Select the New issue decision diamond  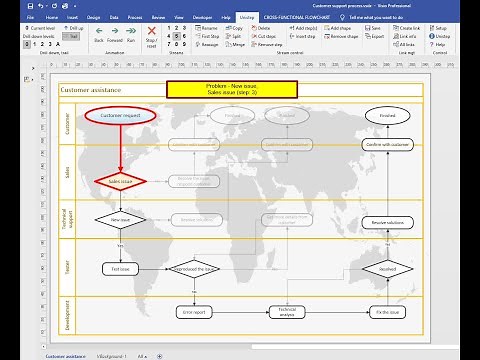(x=120, y=220)
